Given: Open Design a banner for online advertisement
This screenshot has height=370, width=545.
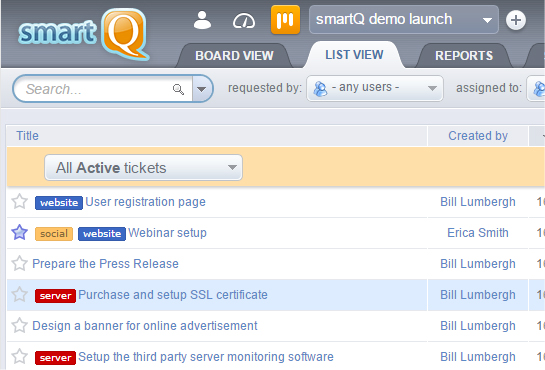Looking at the screenshot, I should (145, 326).
